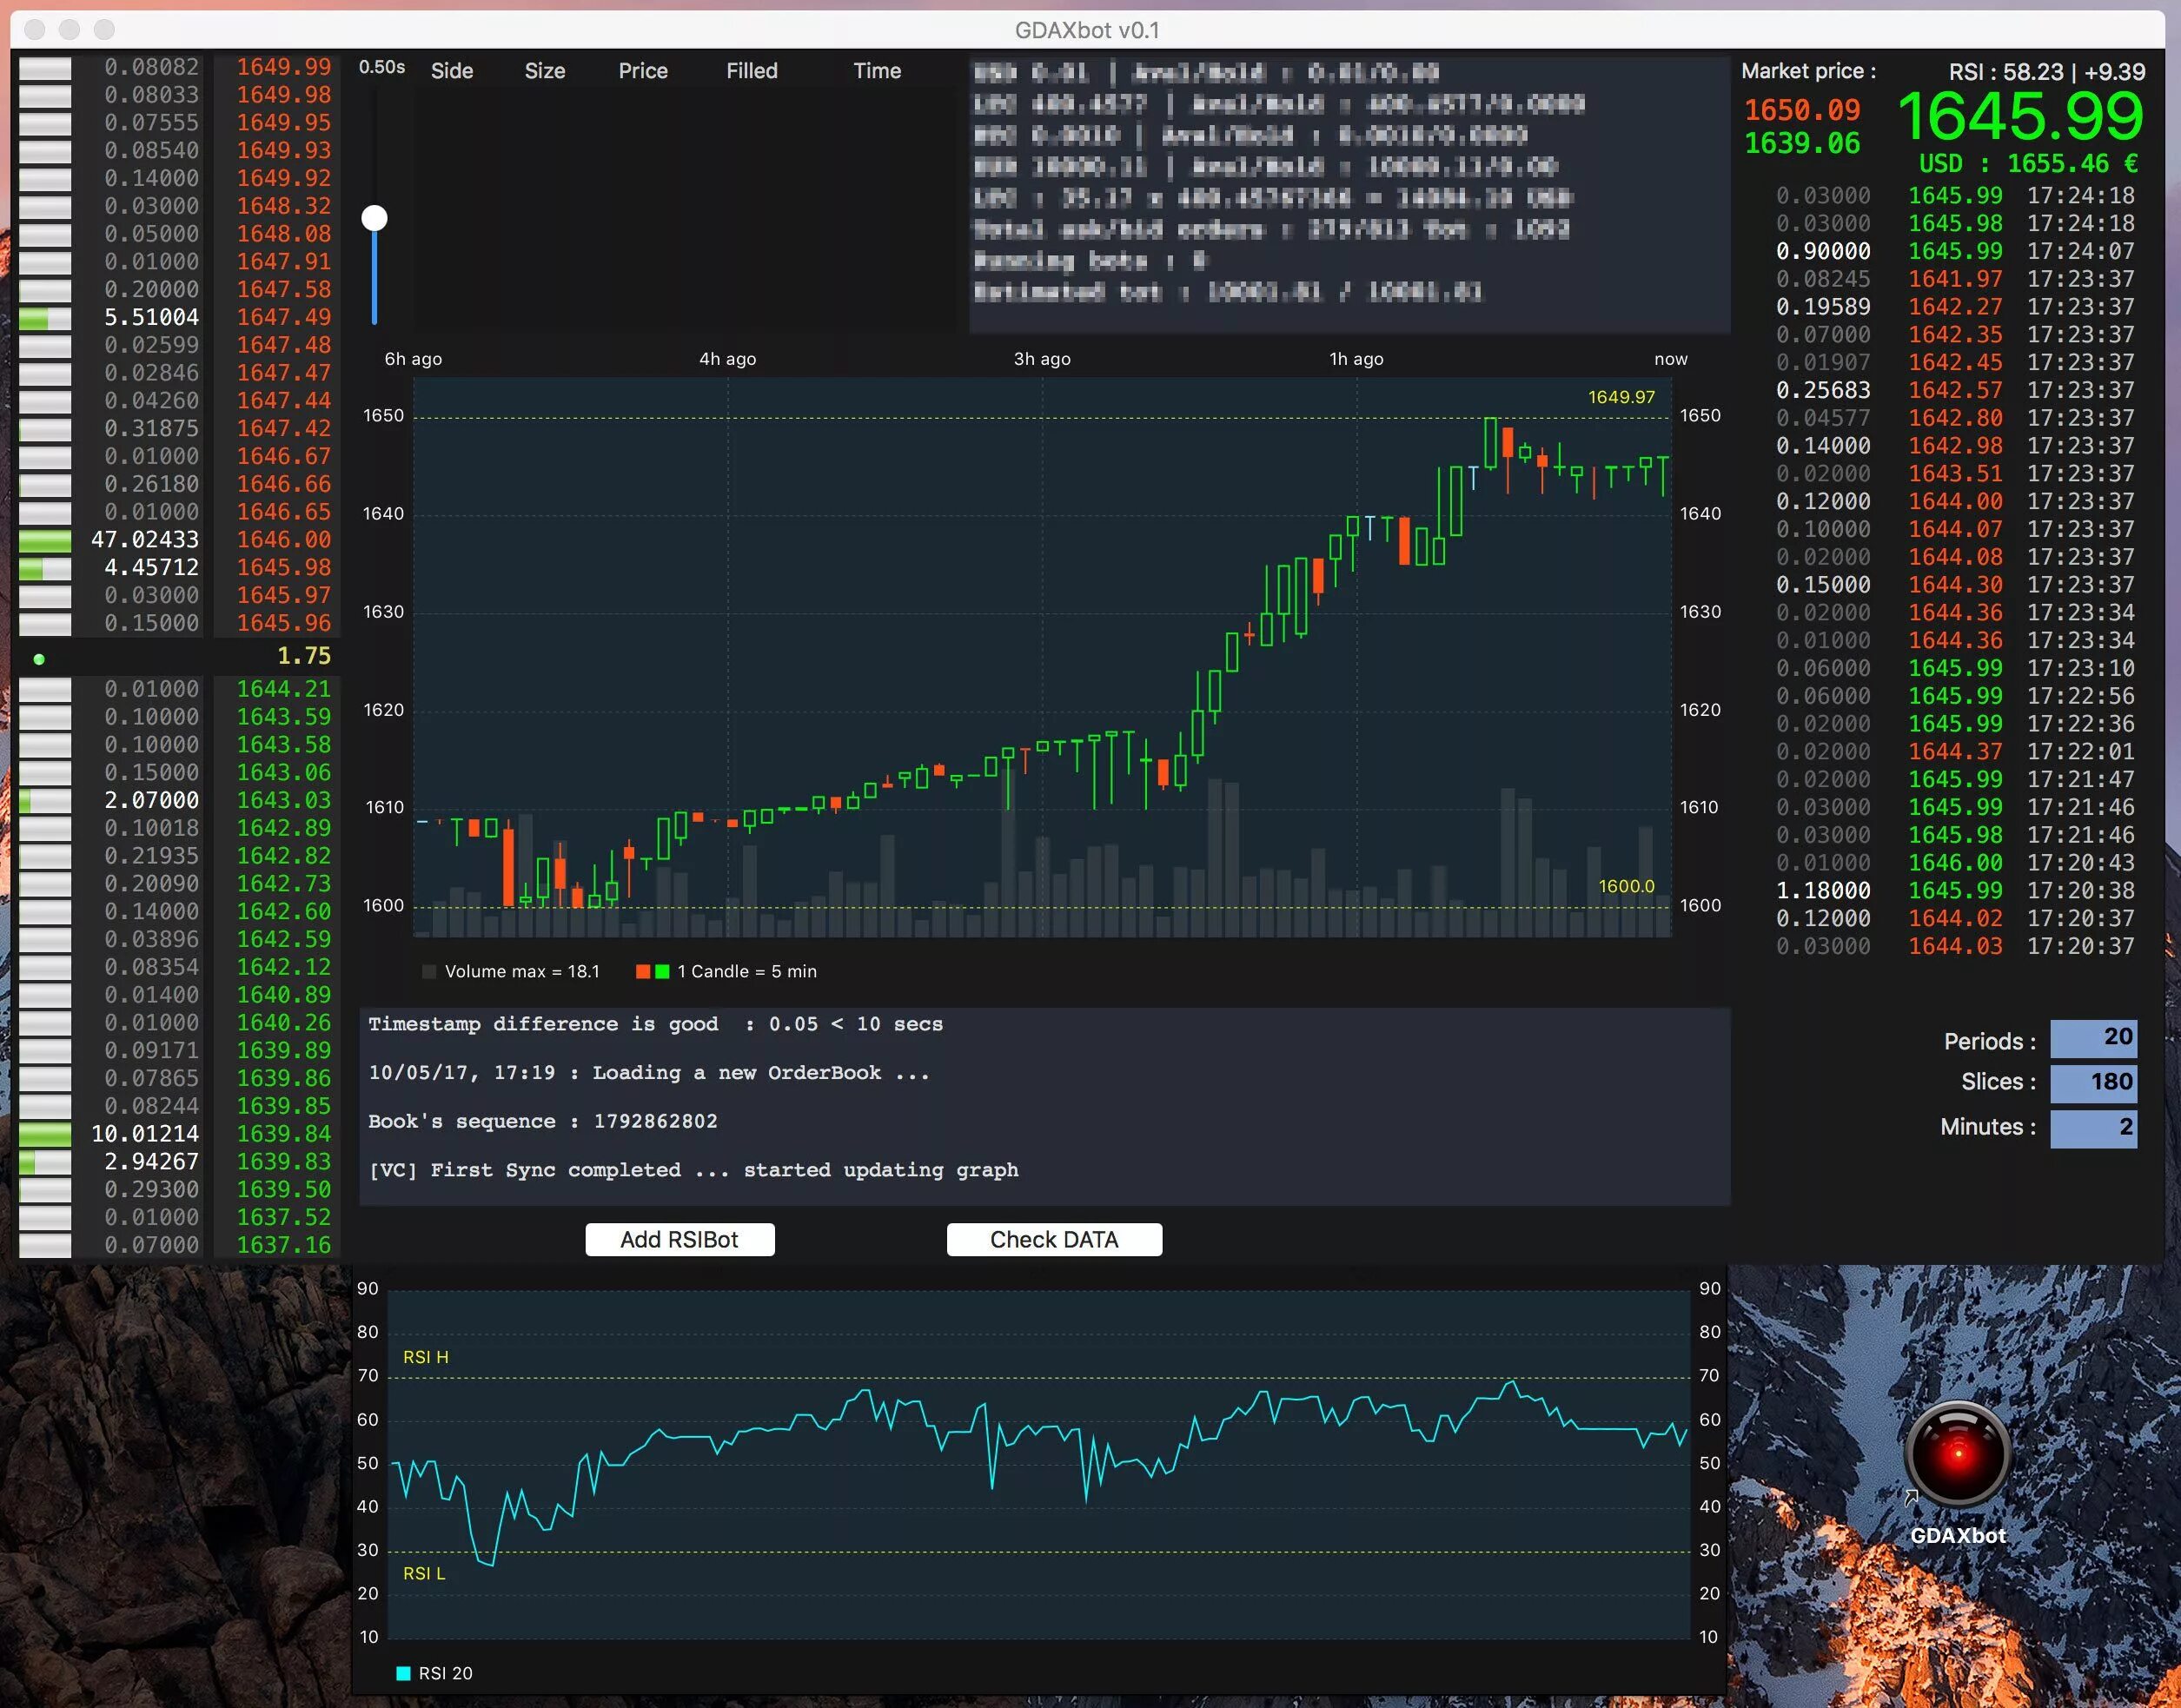Click the Periods input field
2181x1708 pixels.
(x=2092, y=1038)
